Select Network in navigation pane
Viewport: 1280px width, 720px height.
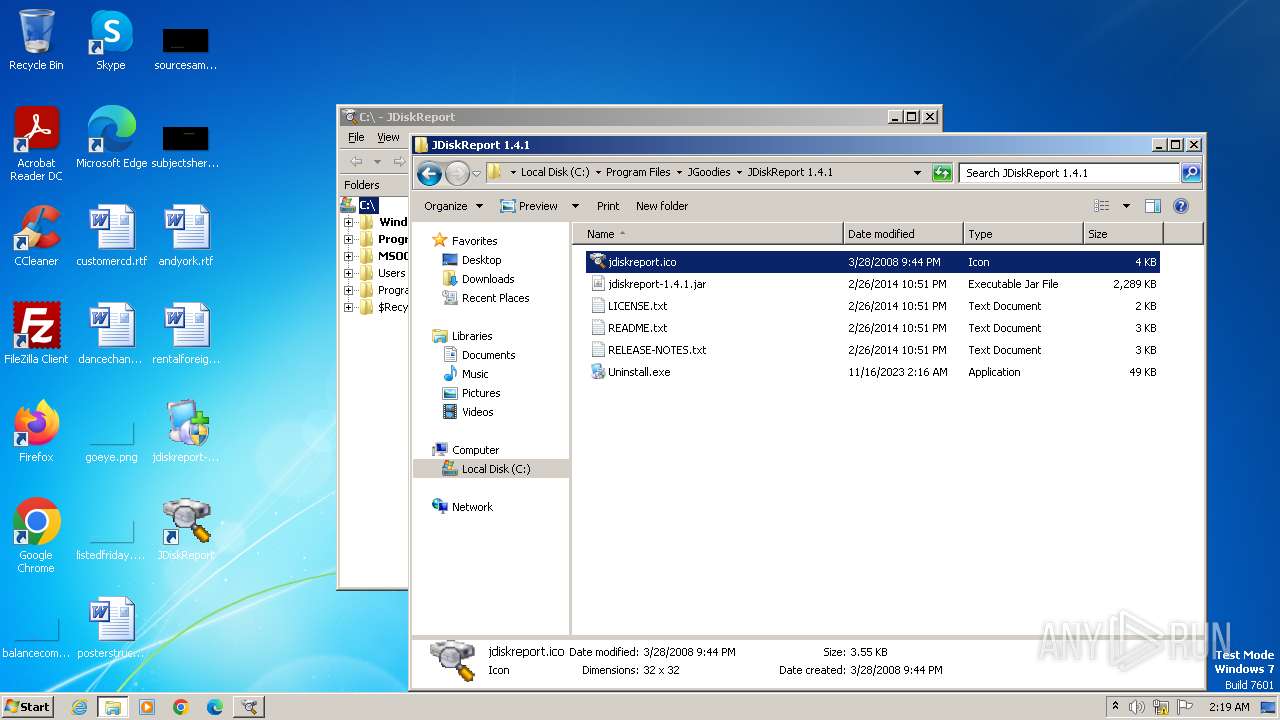click(x=472, y=507)
